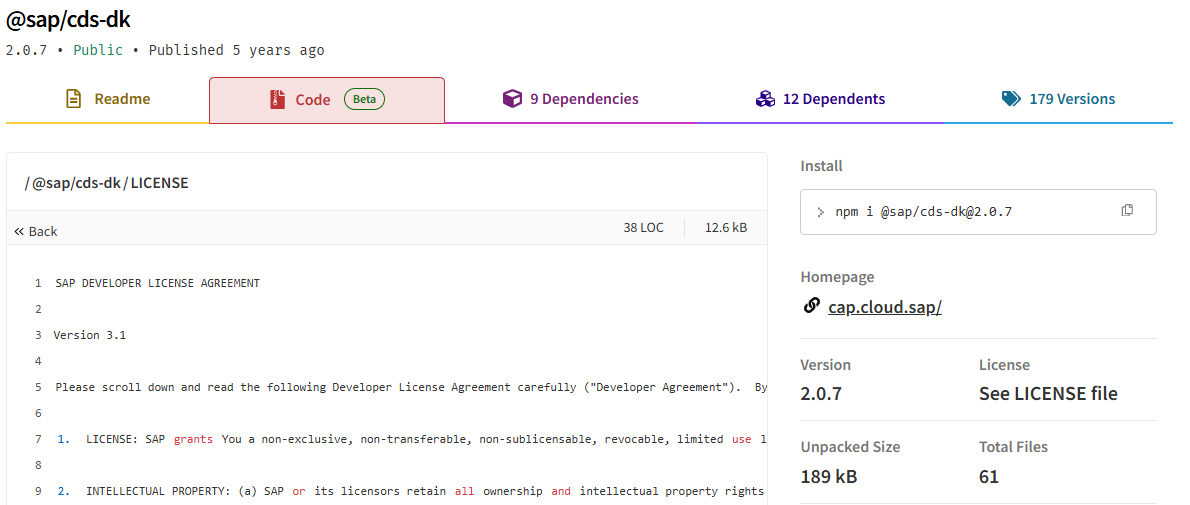Go back with the Back button

pos(36,232)
